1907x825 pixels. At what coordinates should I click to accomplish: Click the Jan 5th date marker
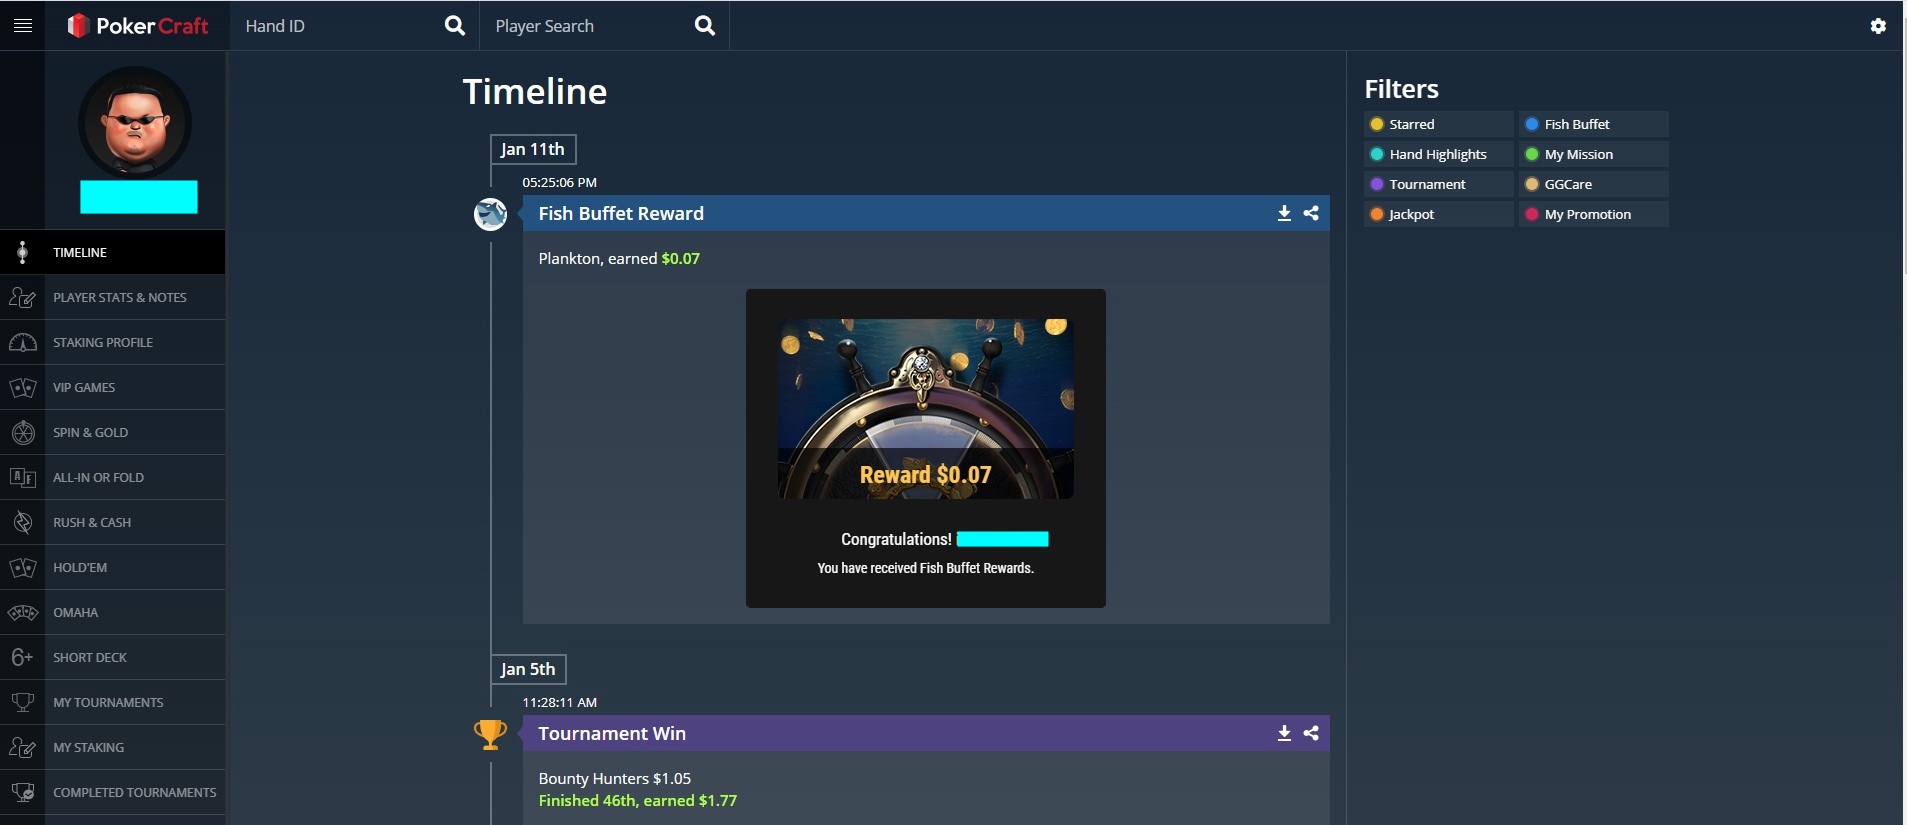pos(528,669)
